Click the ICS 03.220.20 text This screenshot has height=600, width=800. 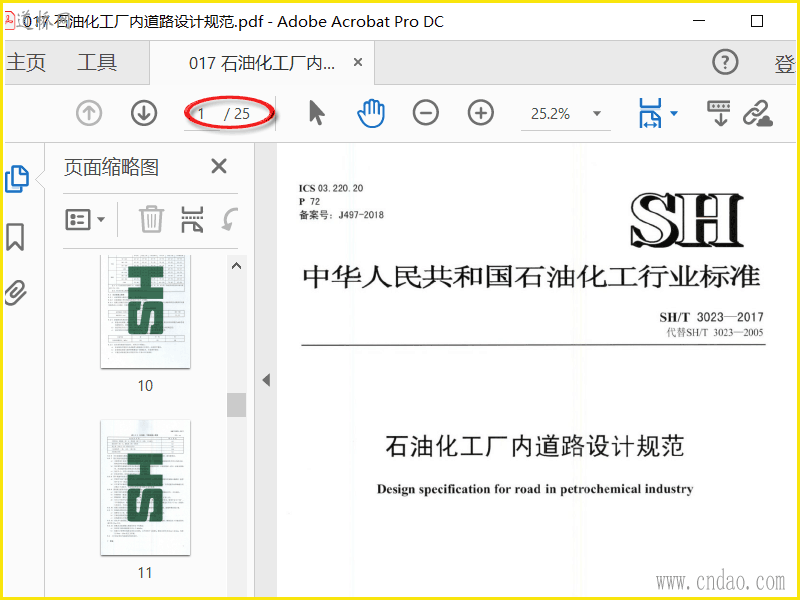coord(331,188)
